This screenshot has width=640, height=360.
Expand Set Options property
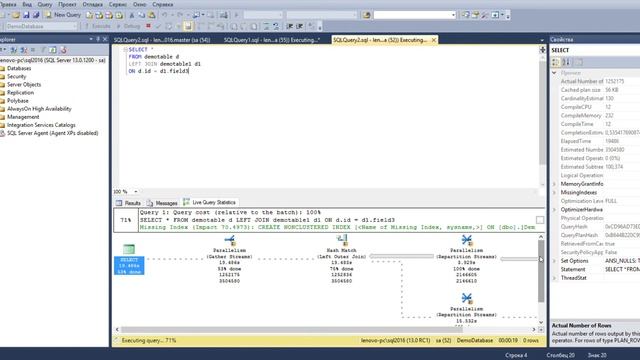point(554,261)
